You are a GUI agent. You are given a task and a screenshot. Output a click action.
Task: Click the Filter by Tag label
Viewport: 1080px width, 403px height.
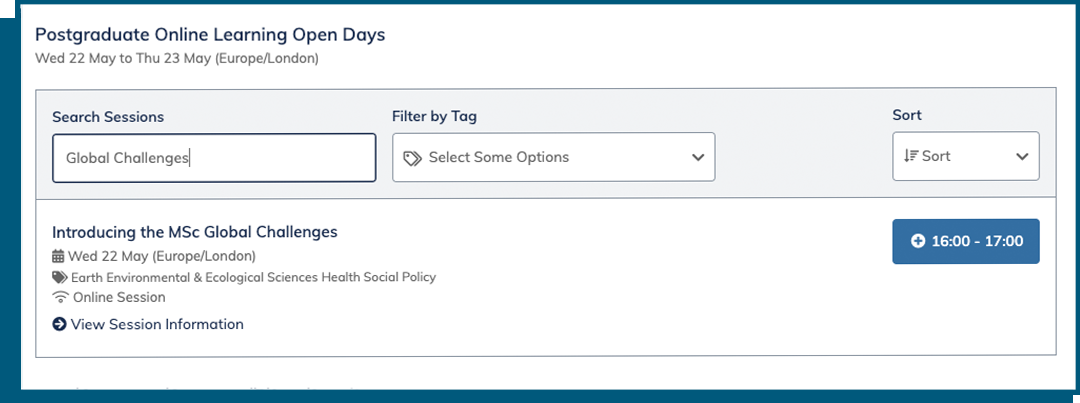[x=434, y=116]
